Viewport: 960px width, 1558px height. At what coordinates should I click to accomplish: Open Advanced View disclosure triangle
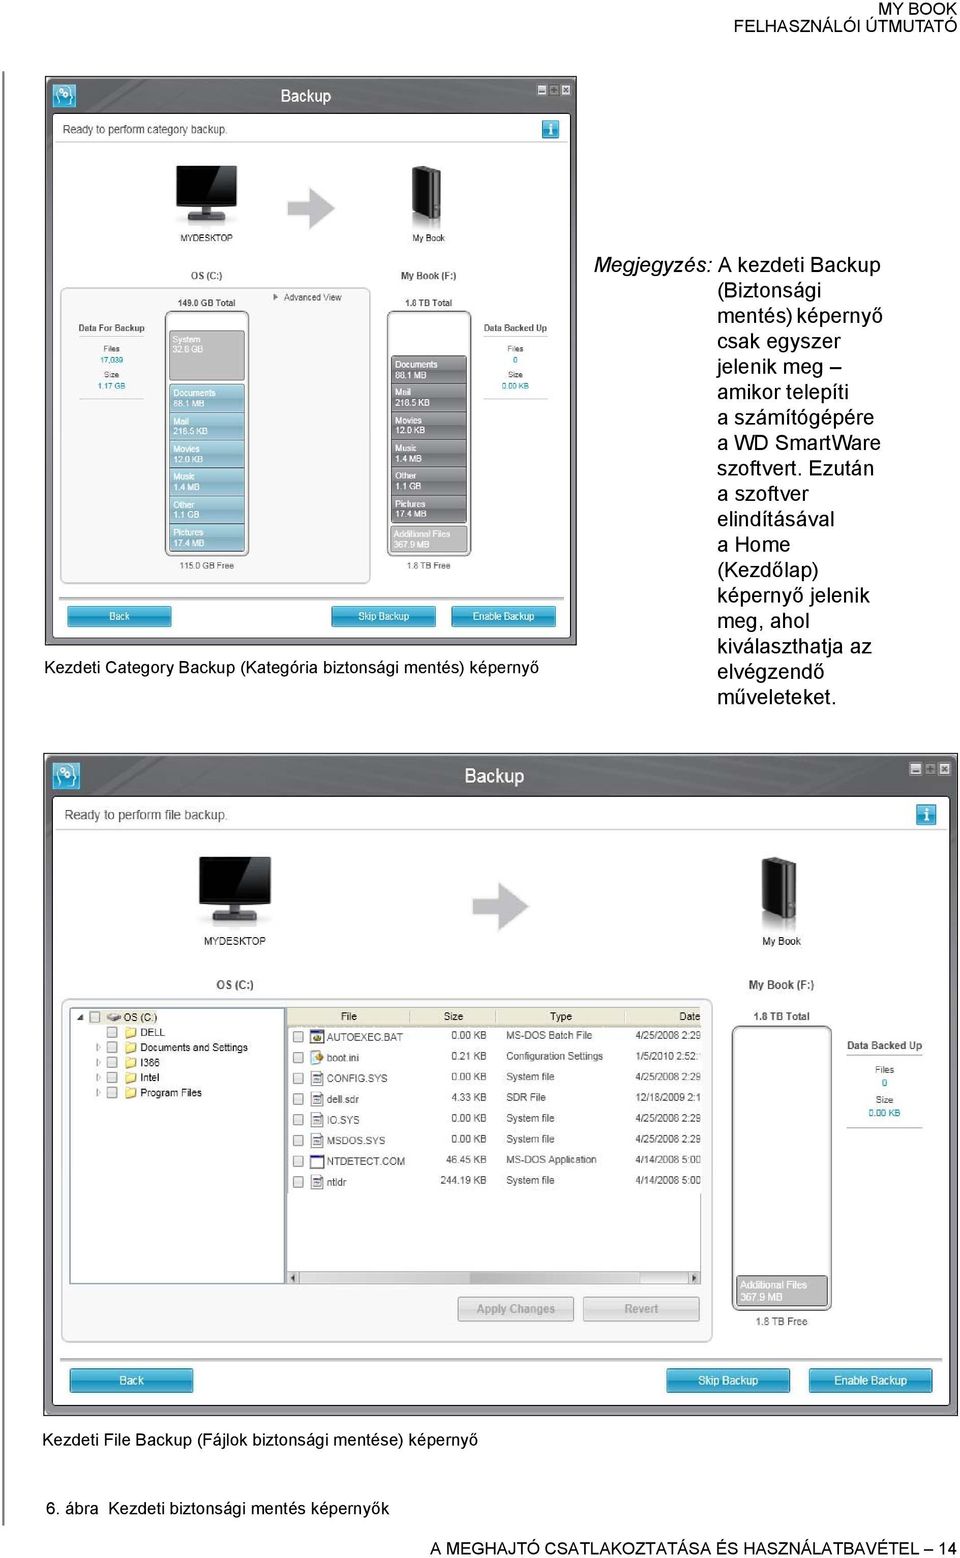click(x=276, y=297)
